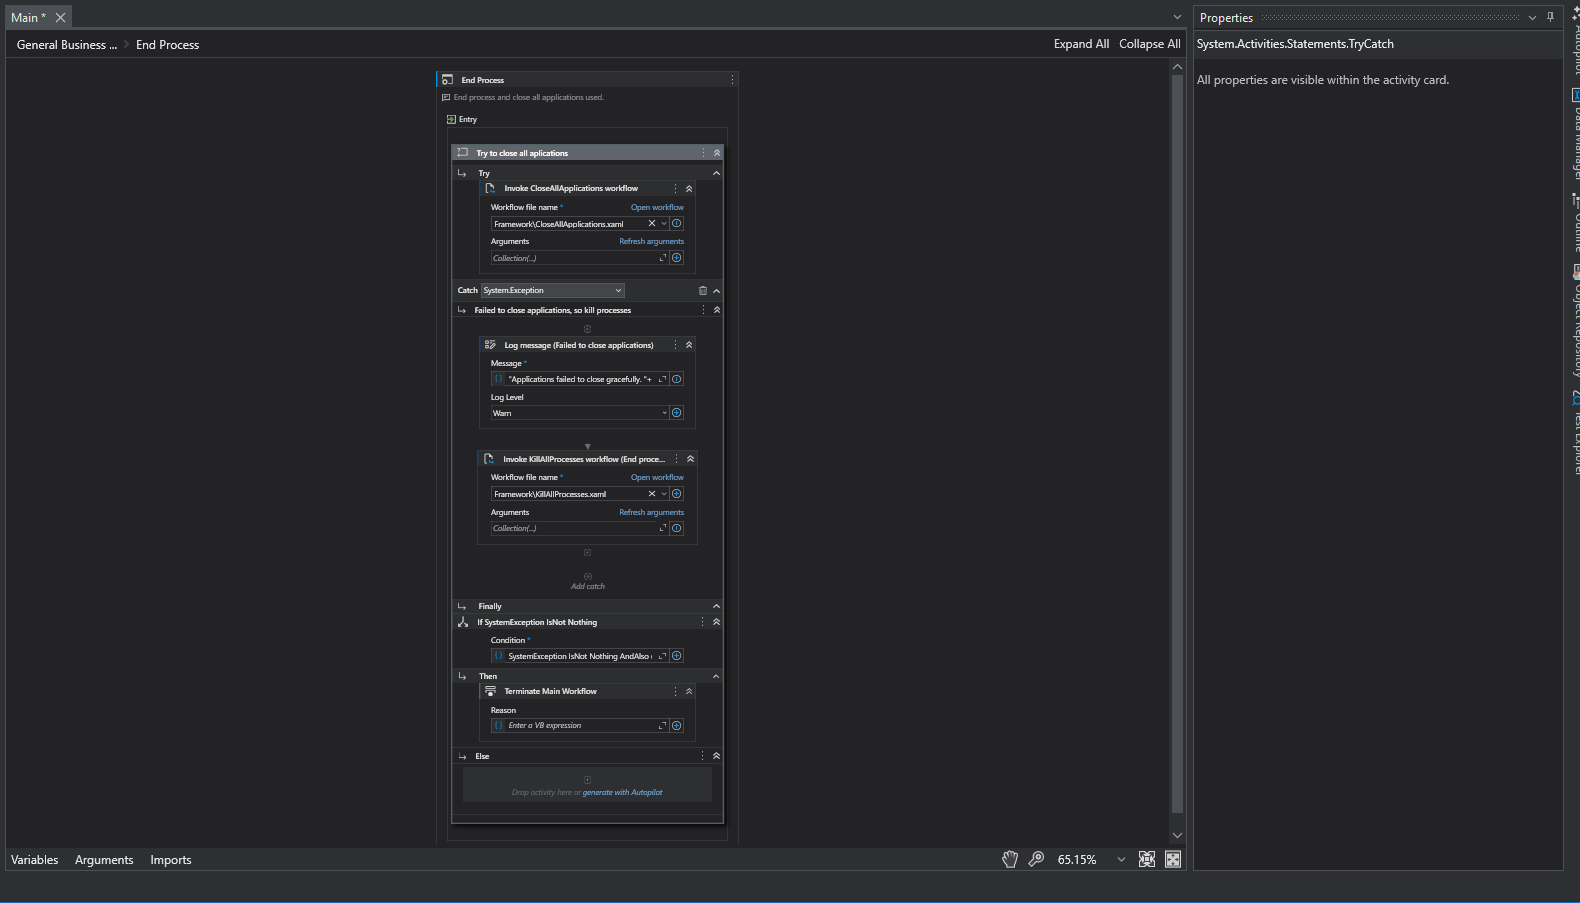The width and height of the screenshot is (1580, 903).
Task: Open options for Invoke KillAllProcesses workflow activity
Action: click(x=676, y=459)
